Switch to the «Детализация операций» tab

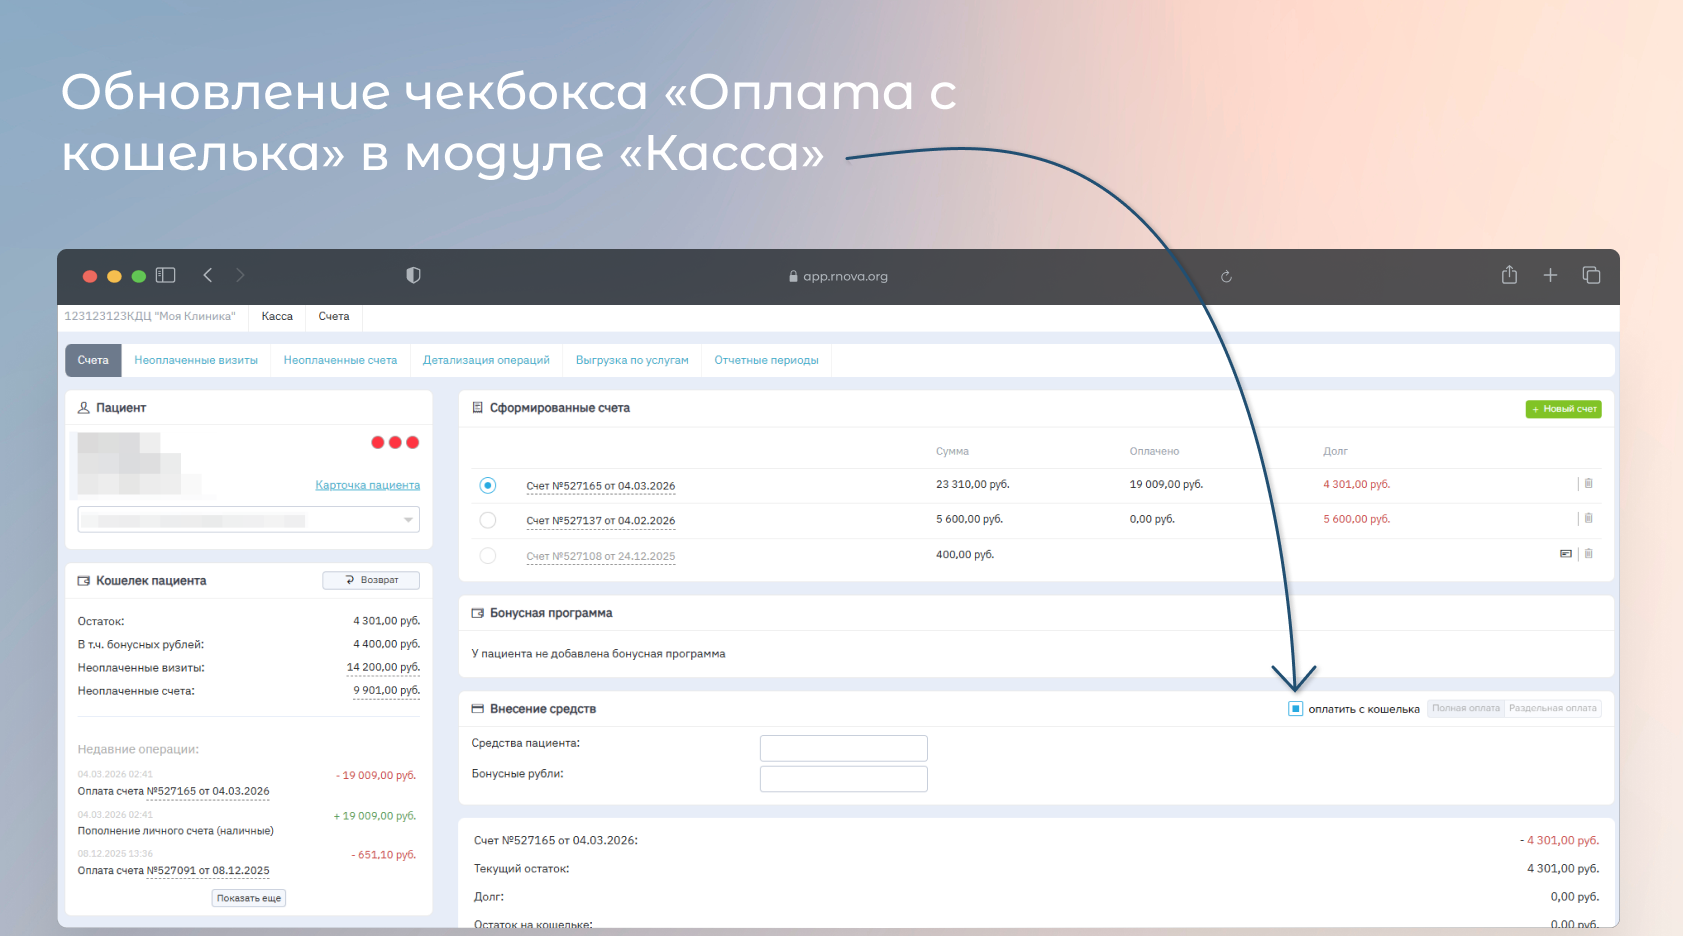[x=486, y=360]
